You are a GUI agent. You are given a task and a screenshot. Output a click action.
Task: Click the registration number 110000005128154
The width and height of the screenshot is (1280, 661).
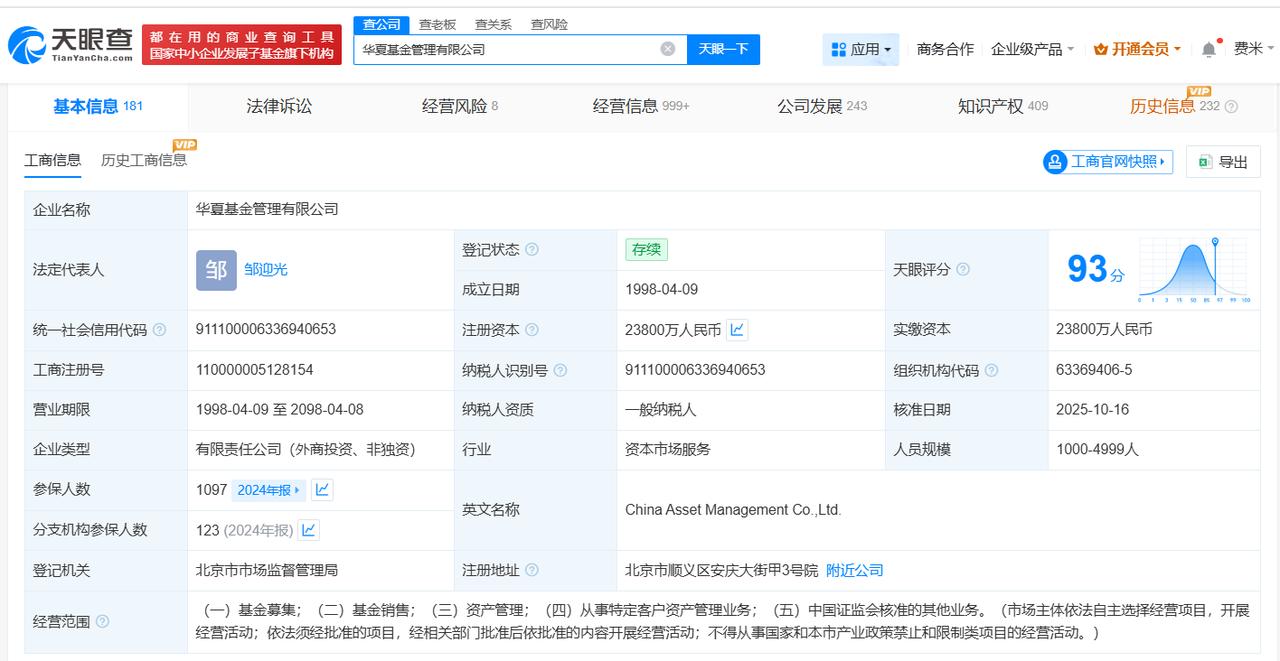pos(255,370)
